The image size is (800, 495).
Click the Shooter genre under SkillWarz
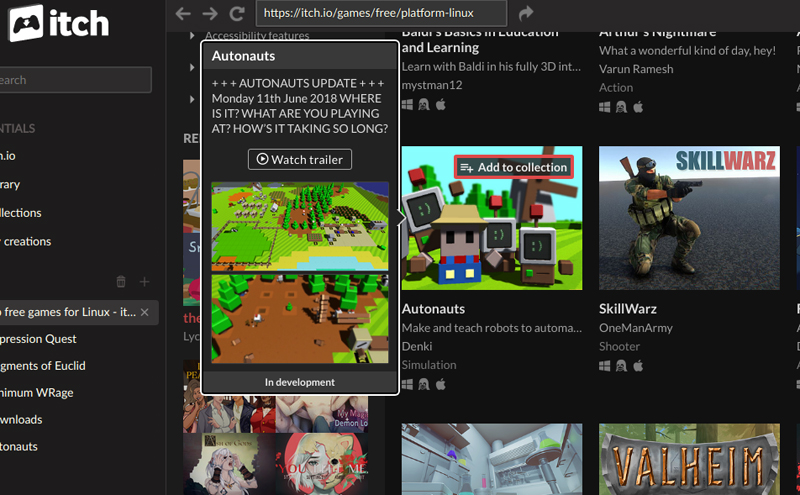[x=619, y=346]
